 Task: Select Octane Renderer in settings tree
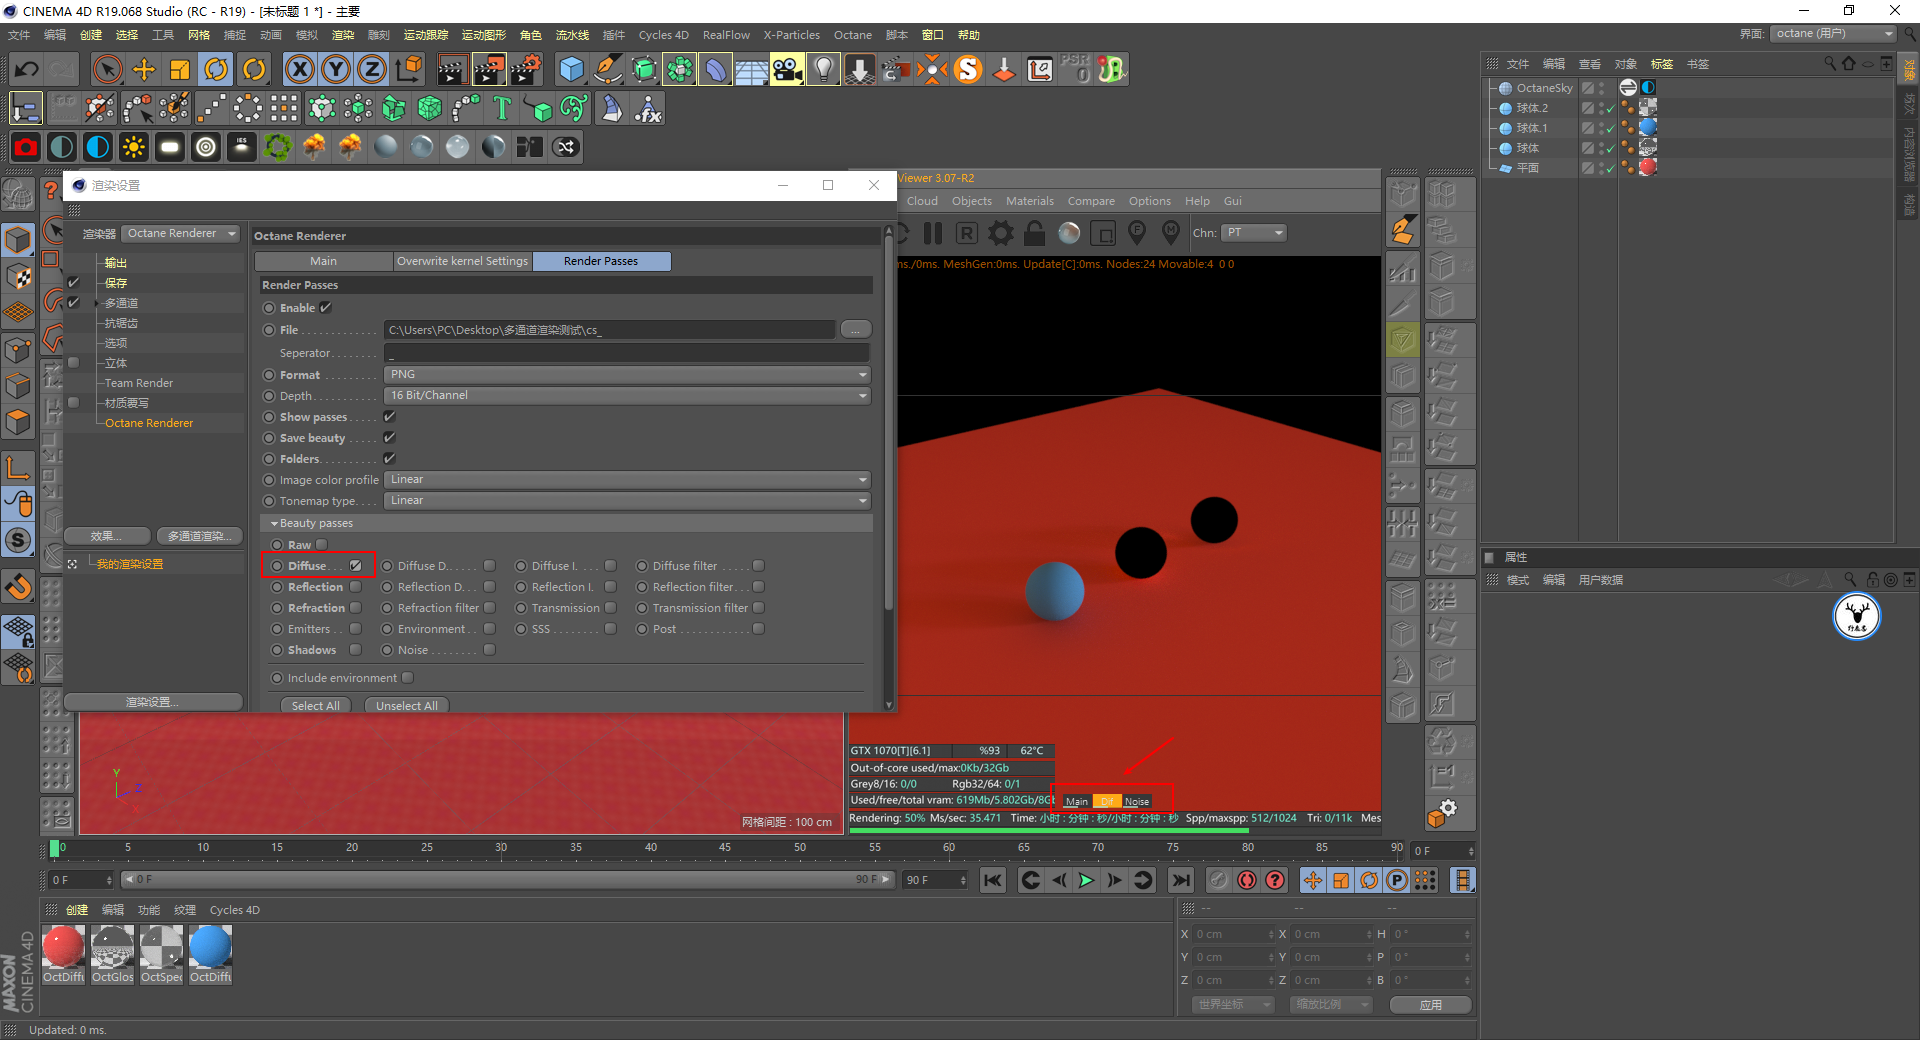click(x=149, y=423)
